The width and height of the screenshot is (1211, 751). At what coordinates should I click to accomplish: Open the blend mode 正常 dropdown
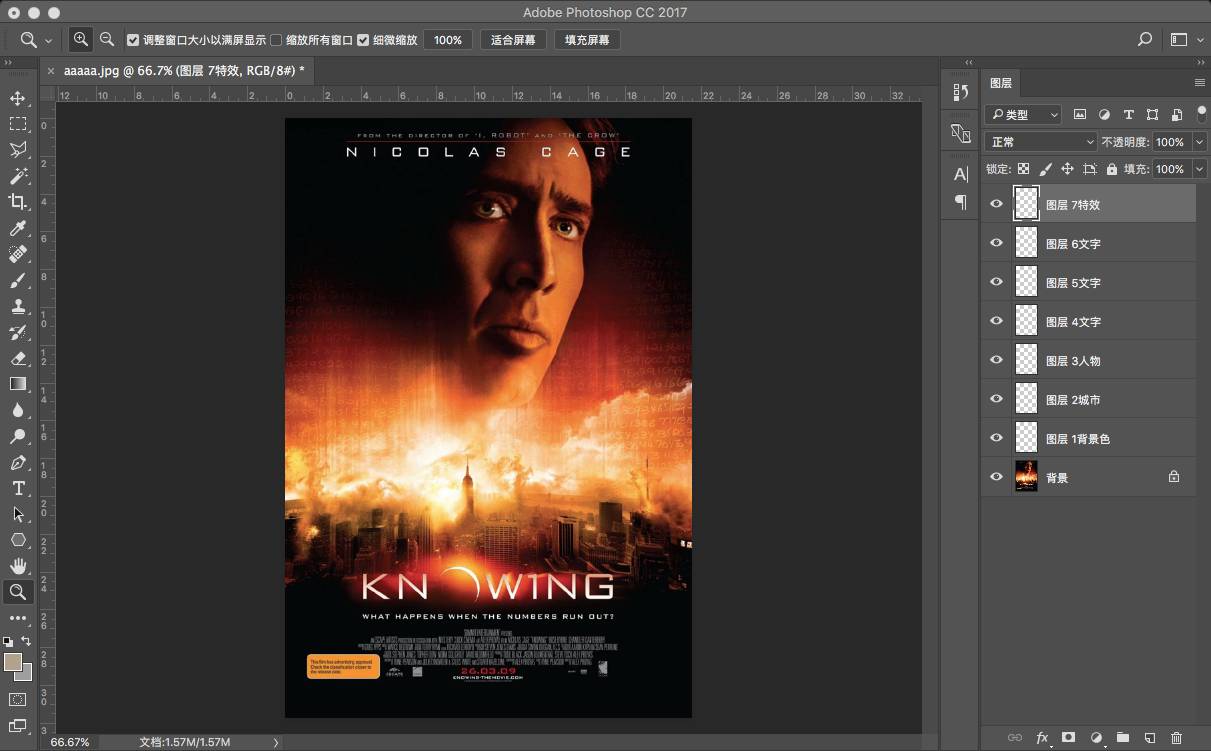1040,142
